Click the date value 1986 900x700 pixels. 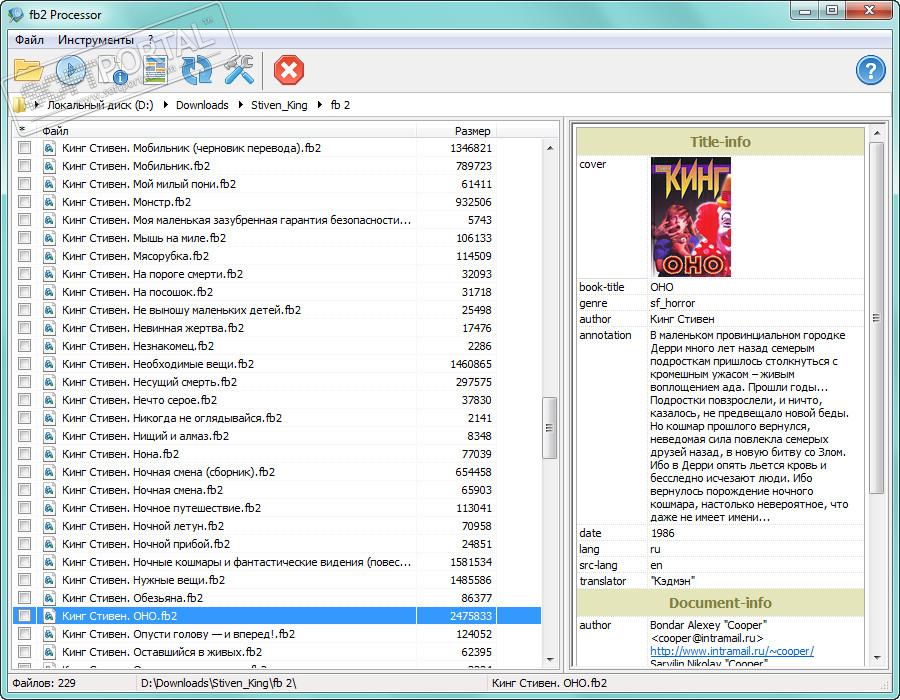(662, 533)
